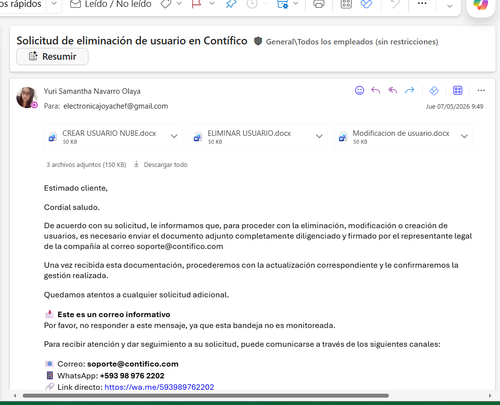Open the Copilot icon
The width and height of the screenshot is (500, 405).
[481, 5]
